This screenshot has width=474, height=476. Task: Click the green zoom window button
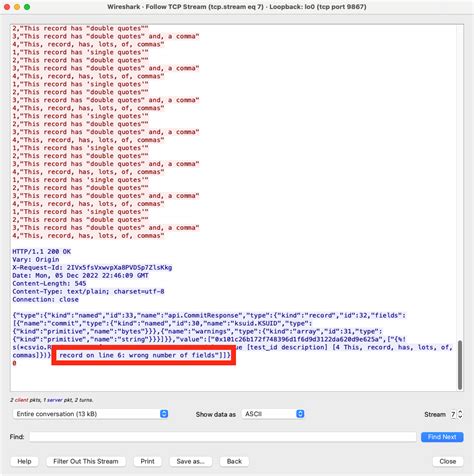tap(27, 7)
